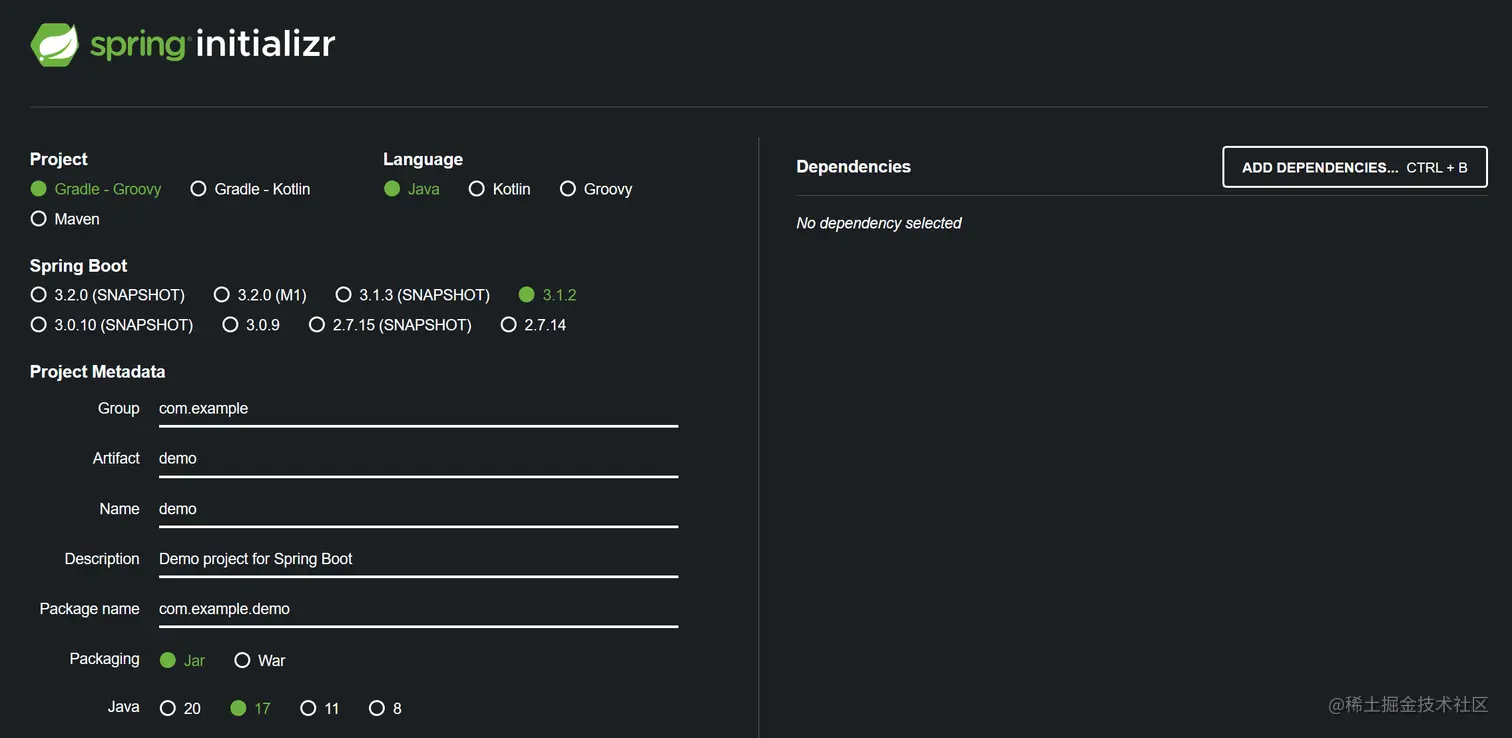
Task: Click the Project section heading
Action: [x=59, y=159]
